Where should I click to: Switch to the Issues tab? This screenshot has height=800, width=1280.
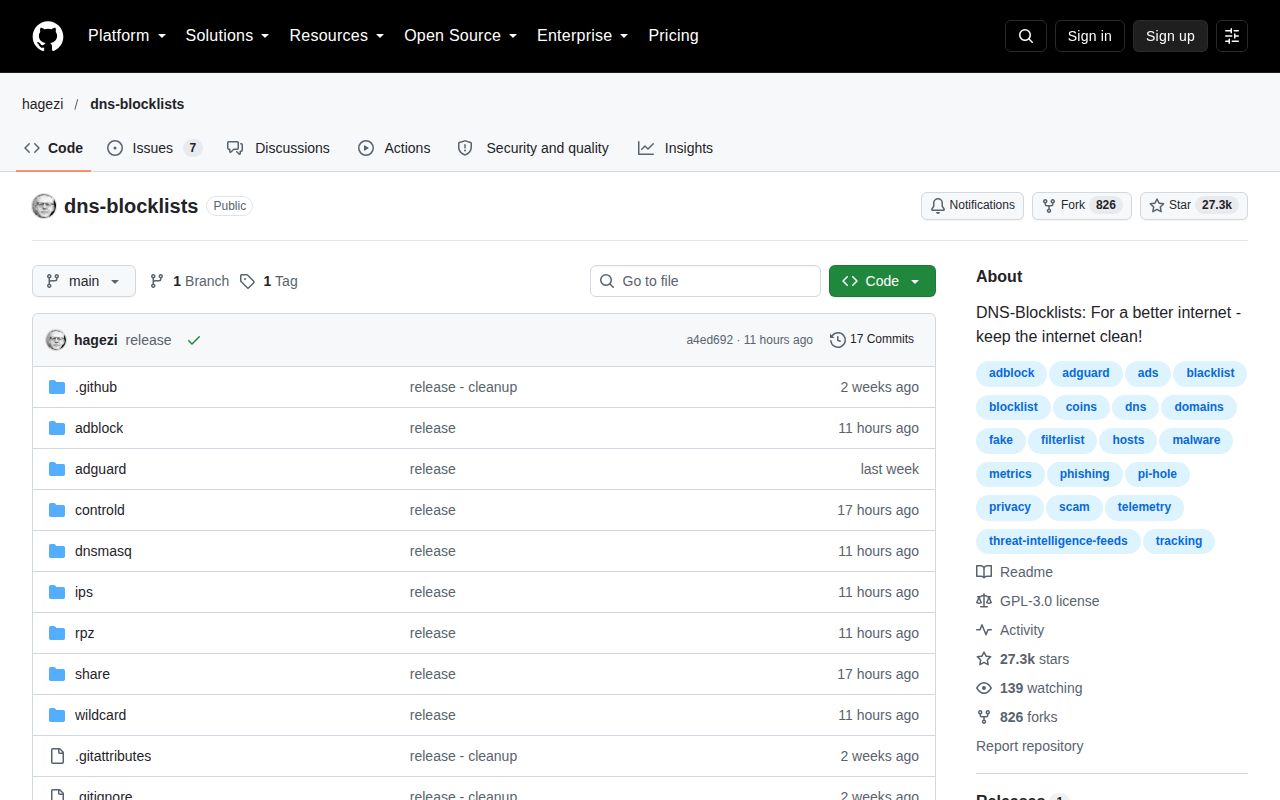[154, 148]
